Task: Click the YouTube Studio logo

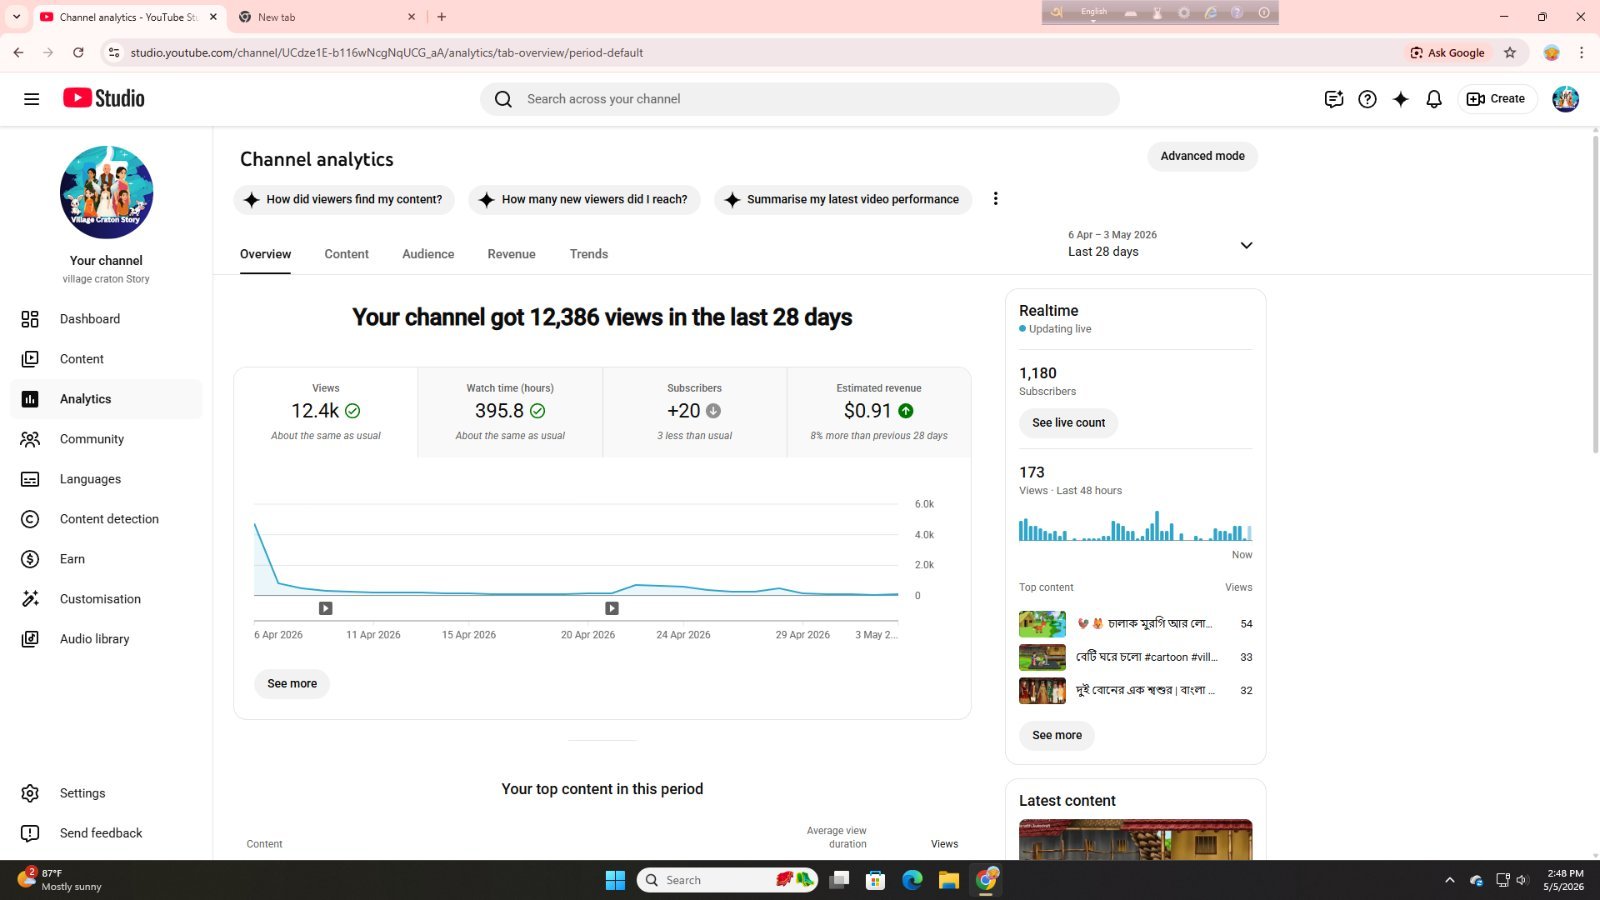Action: [104, 98]
